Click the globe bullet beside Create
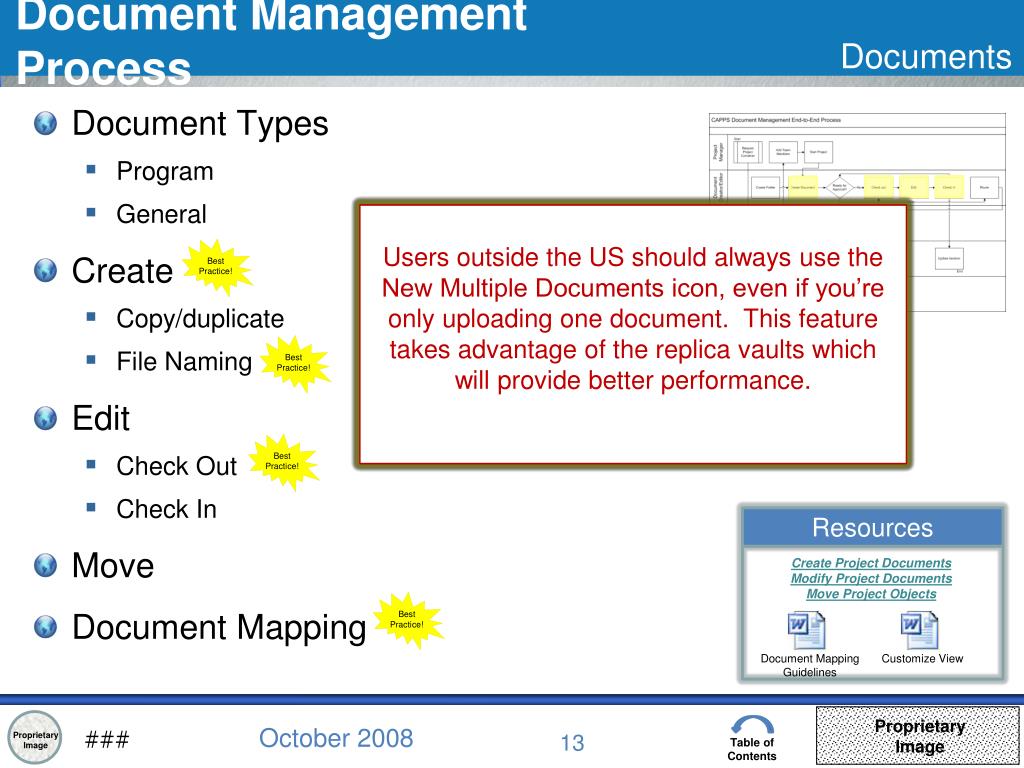 45,270
